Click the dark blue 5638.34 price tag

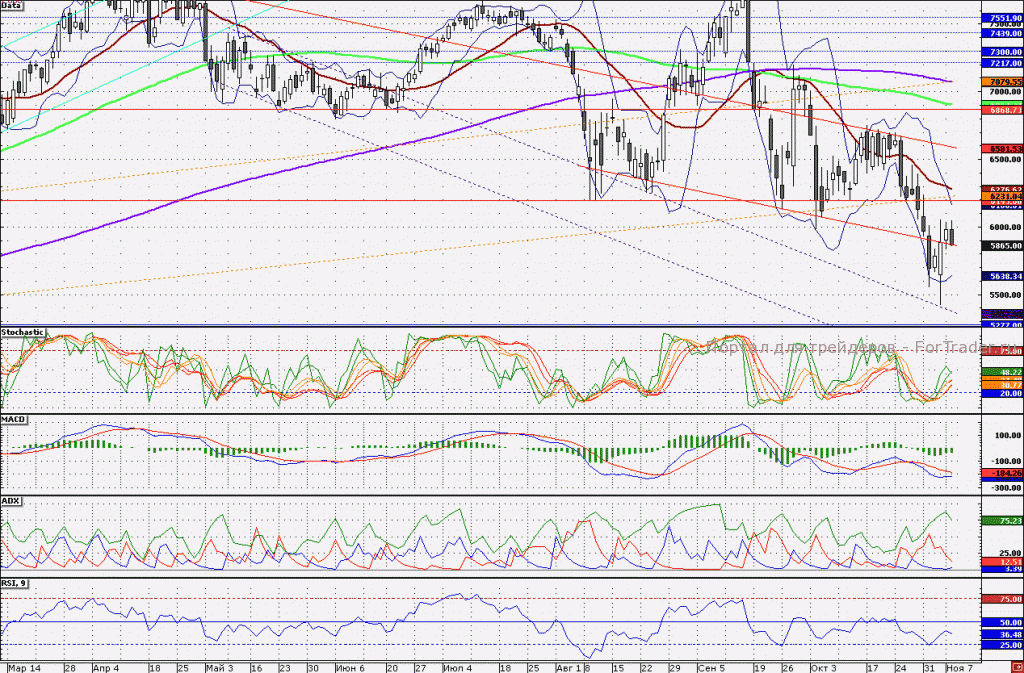tap(1002, 277)
